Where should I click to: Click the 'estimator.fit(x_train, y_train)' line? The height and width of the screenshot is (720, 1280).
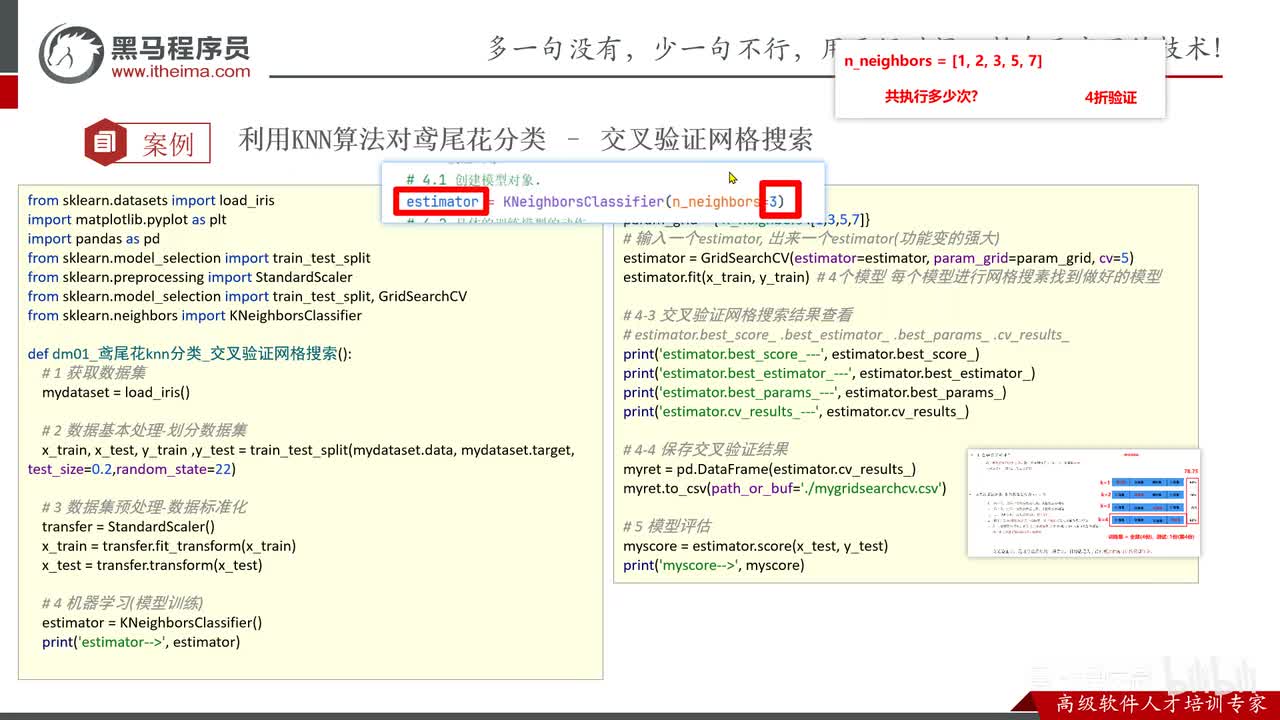tap(715, 277)
